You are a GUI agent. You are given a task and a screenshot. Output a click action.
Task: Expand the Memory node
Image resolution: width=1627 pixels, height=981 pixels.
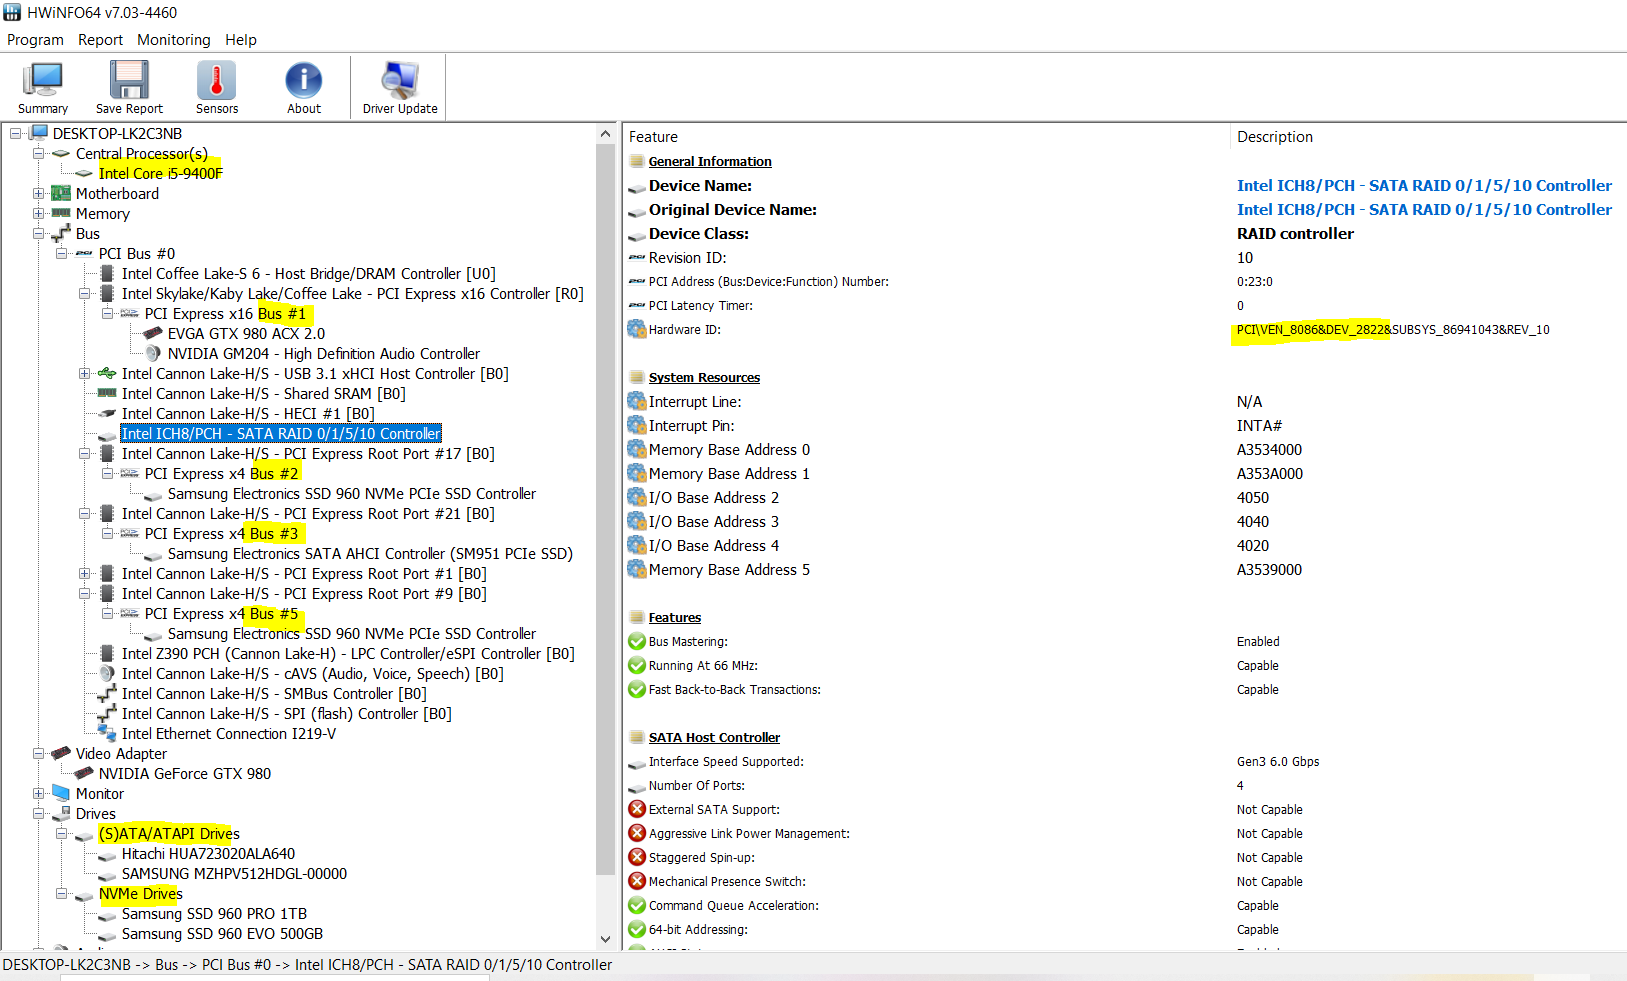tap(38, 213)
